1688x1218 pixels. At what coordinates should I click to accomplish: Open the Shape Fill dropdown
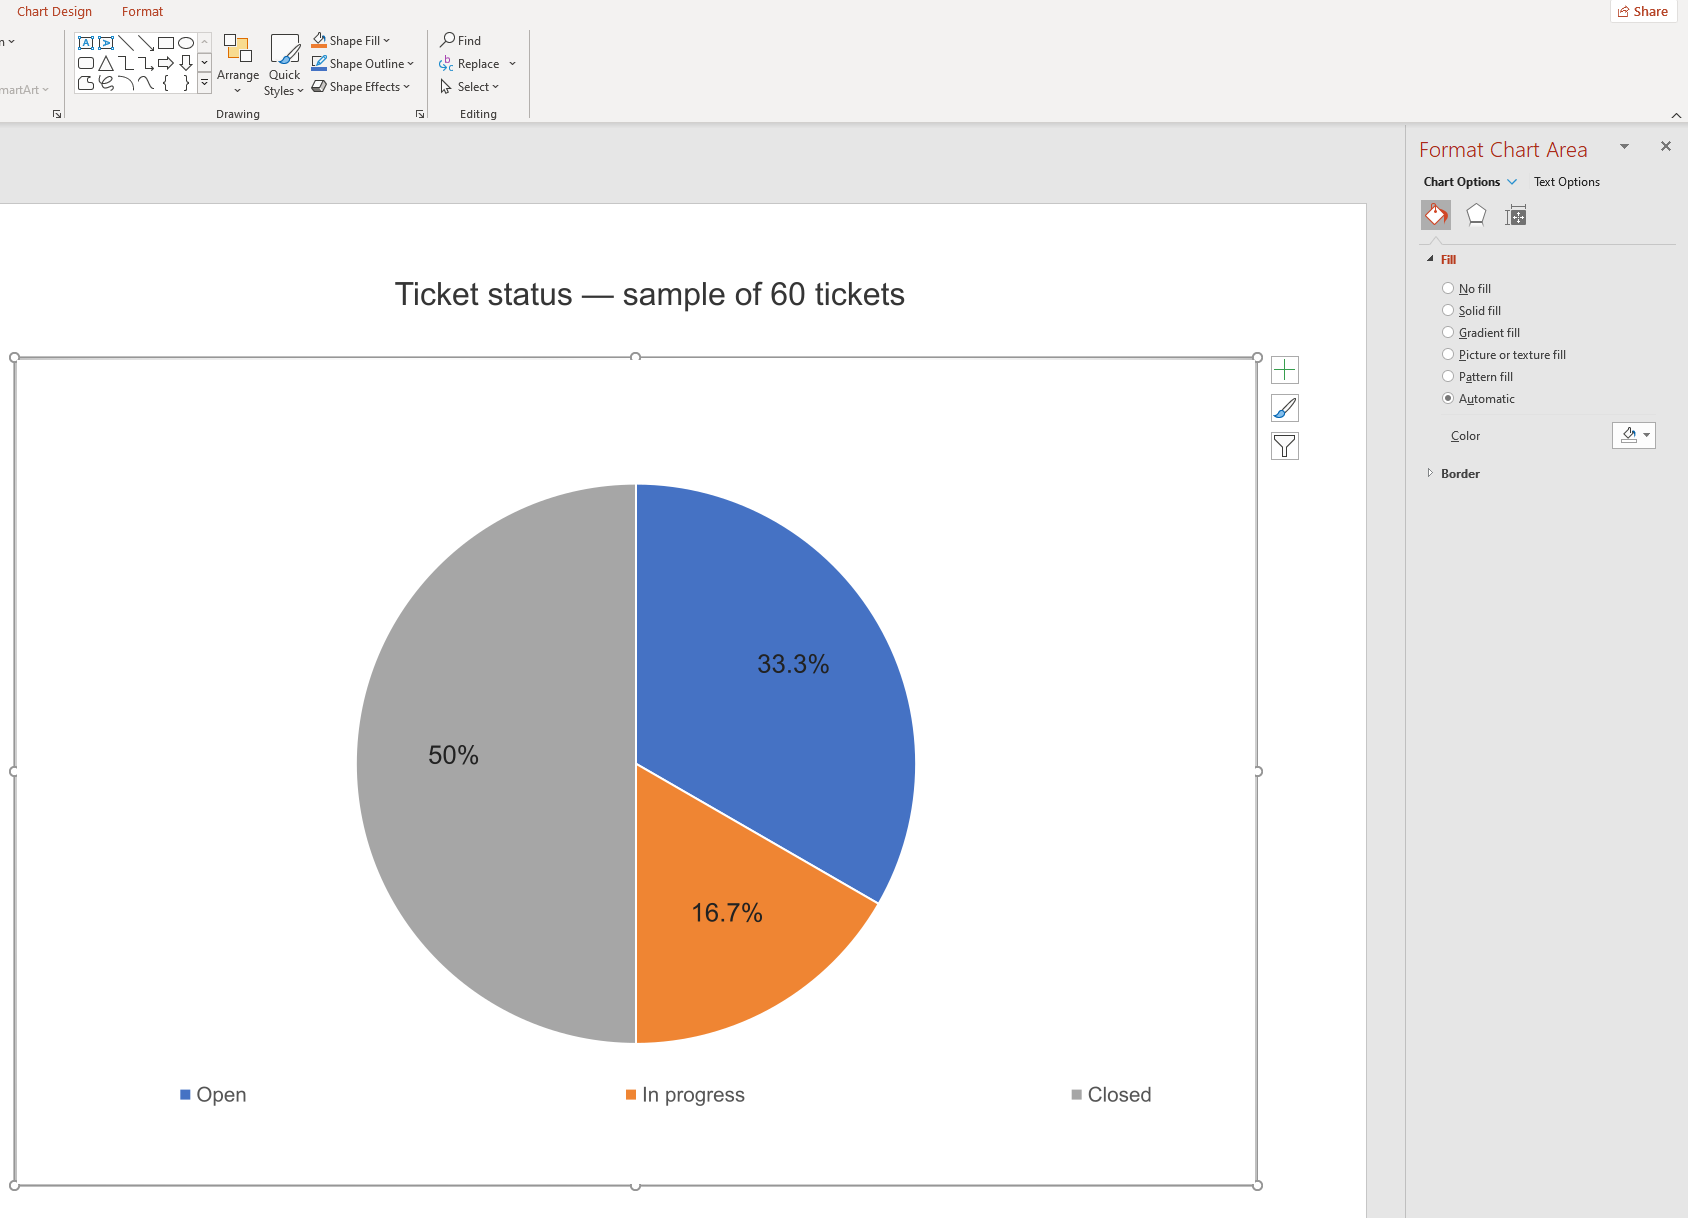351,40
